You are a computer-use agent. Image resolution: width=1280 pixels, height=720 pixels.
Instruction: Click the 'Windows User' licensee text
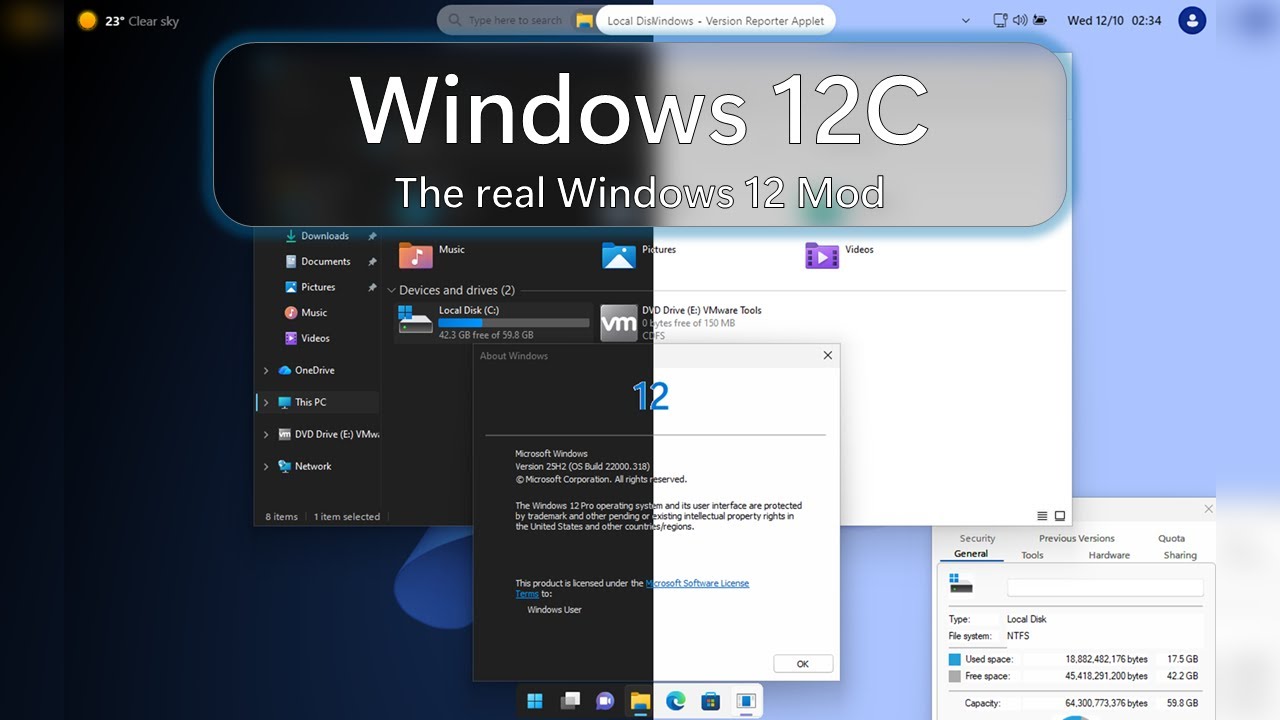point(554,610)
